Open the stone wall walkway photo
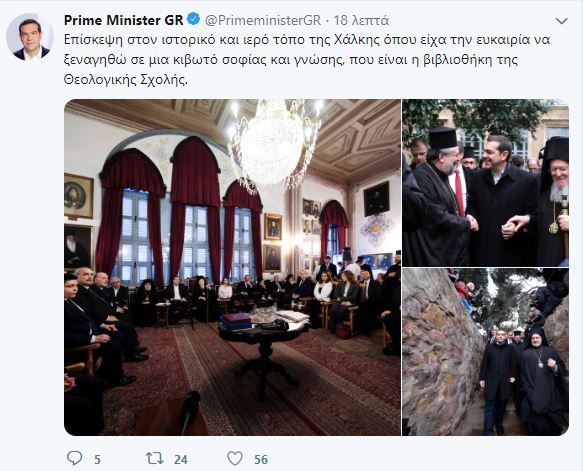 [x=486, y=352]
